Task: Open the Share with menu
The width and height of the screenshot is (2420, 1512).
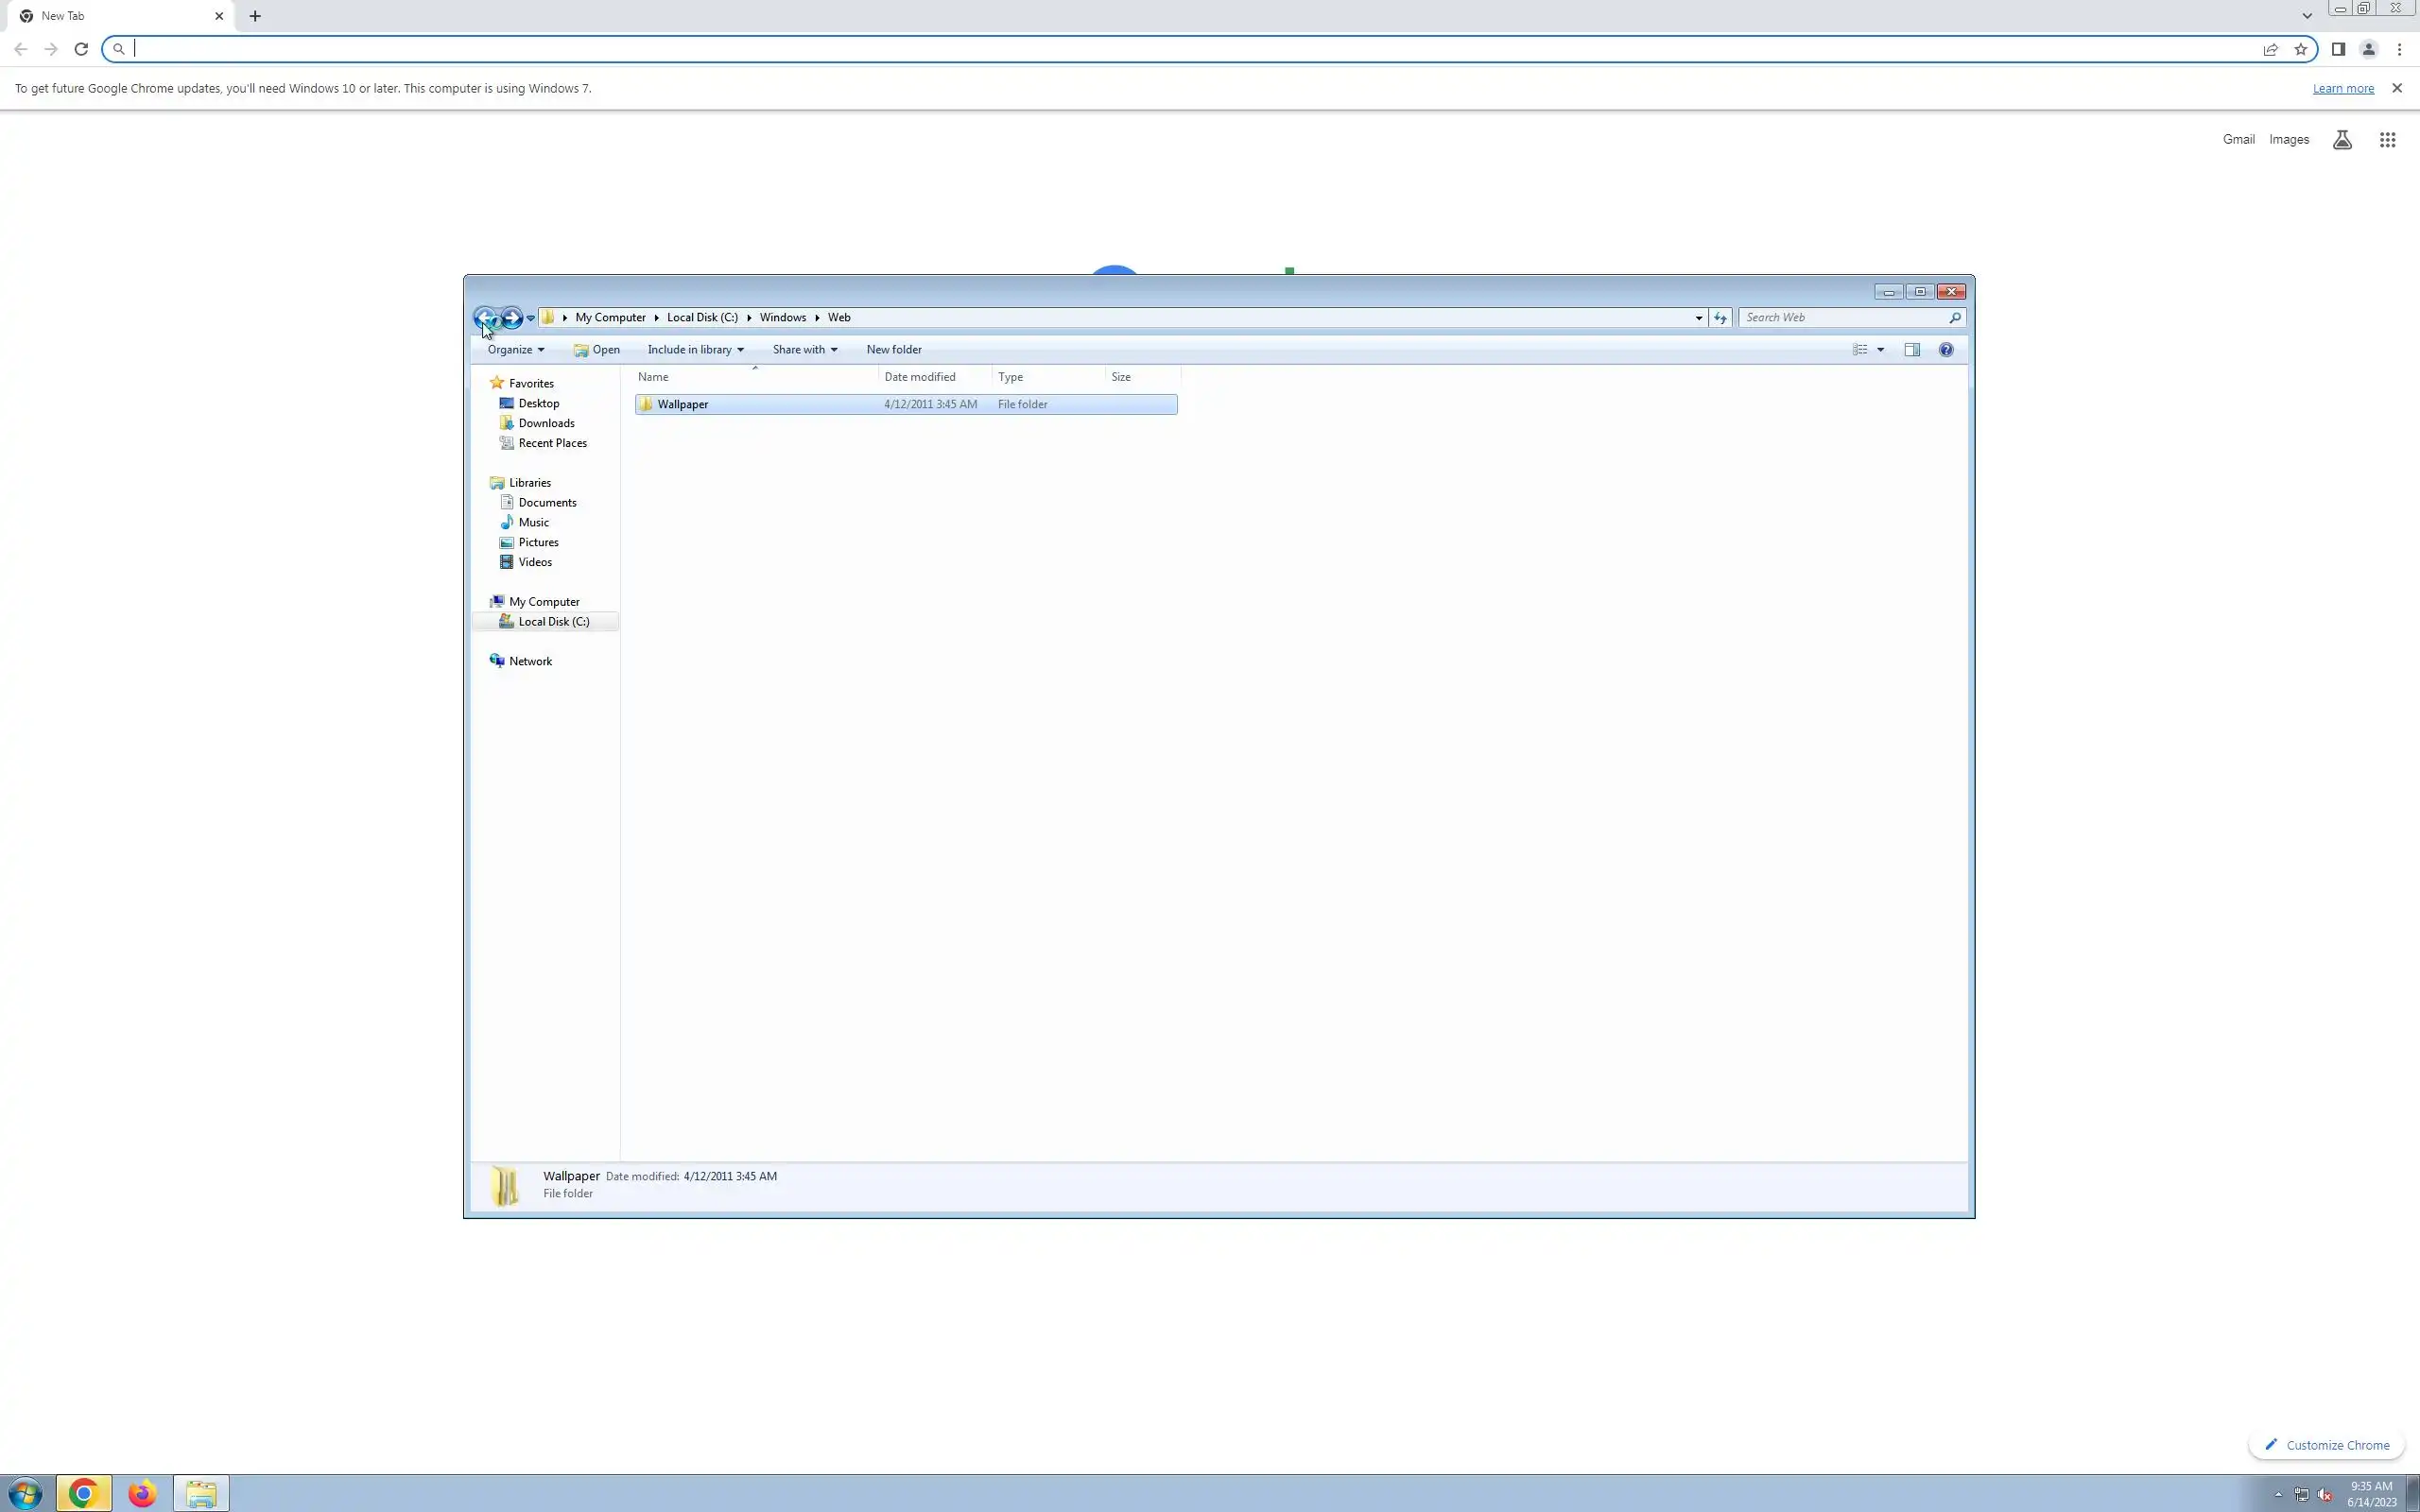Action: click(804, 349)
